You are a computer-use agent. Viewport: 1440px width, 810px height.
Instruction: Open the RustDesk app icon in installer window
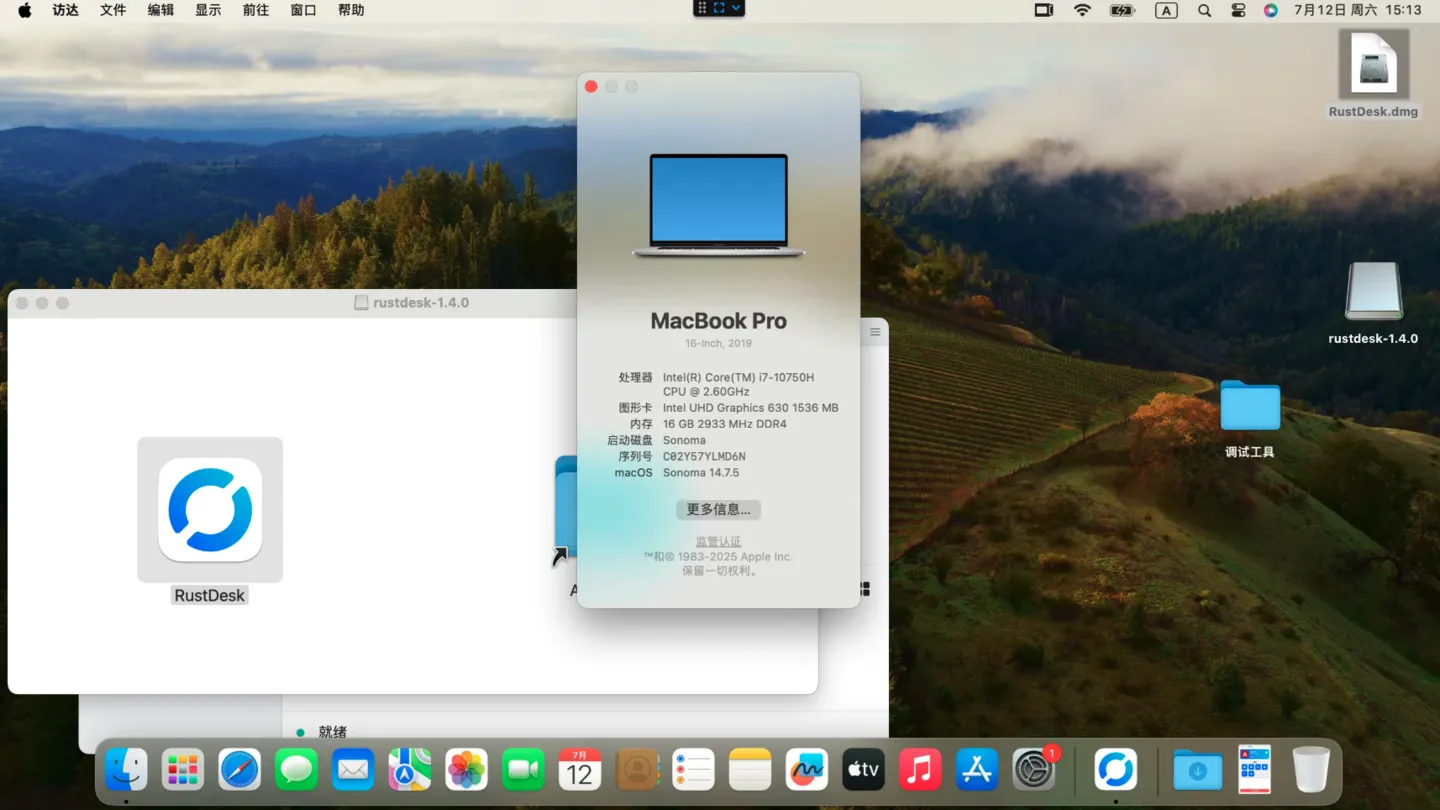click(x=210, y=510)
